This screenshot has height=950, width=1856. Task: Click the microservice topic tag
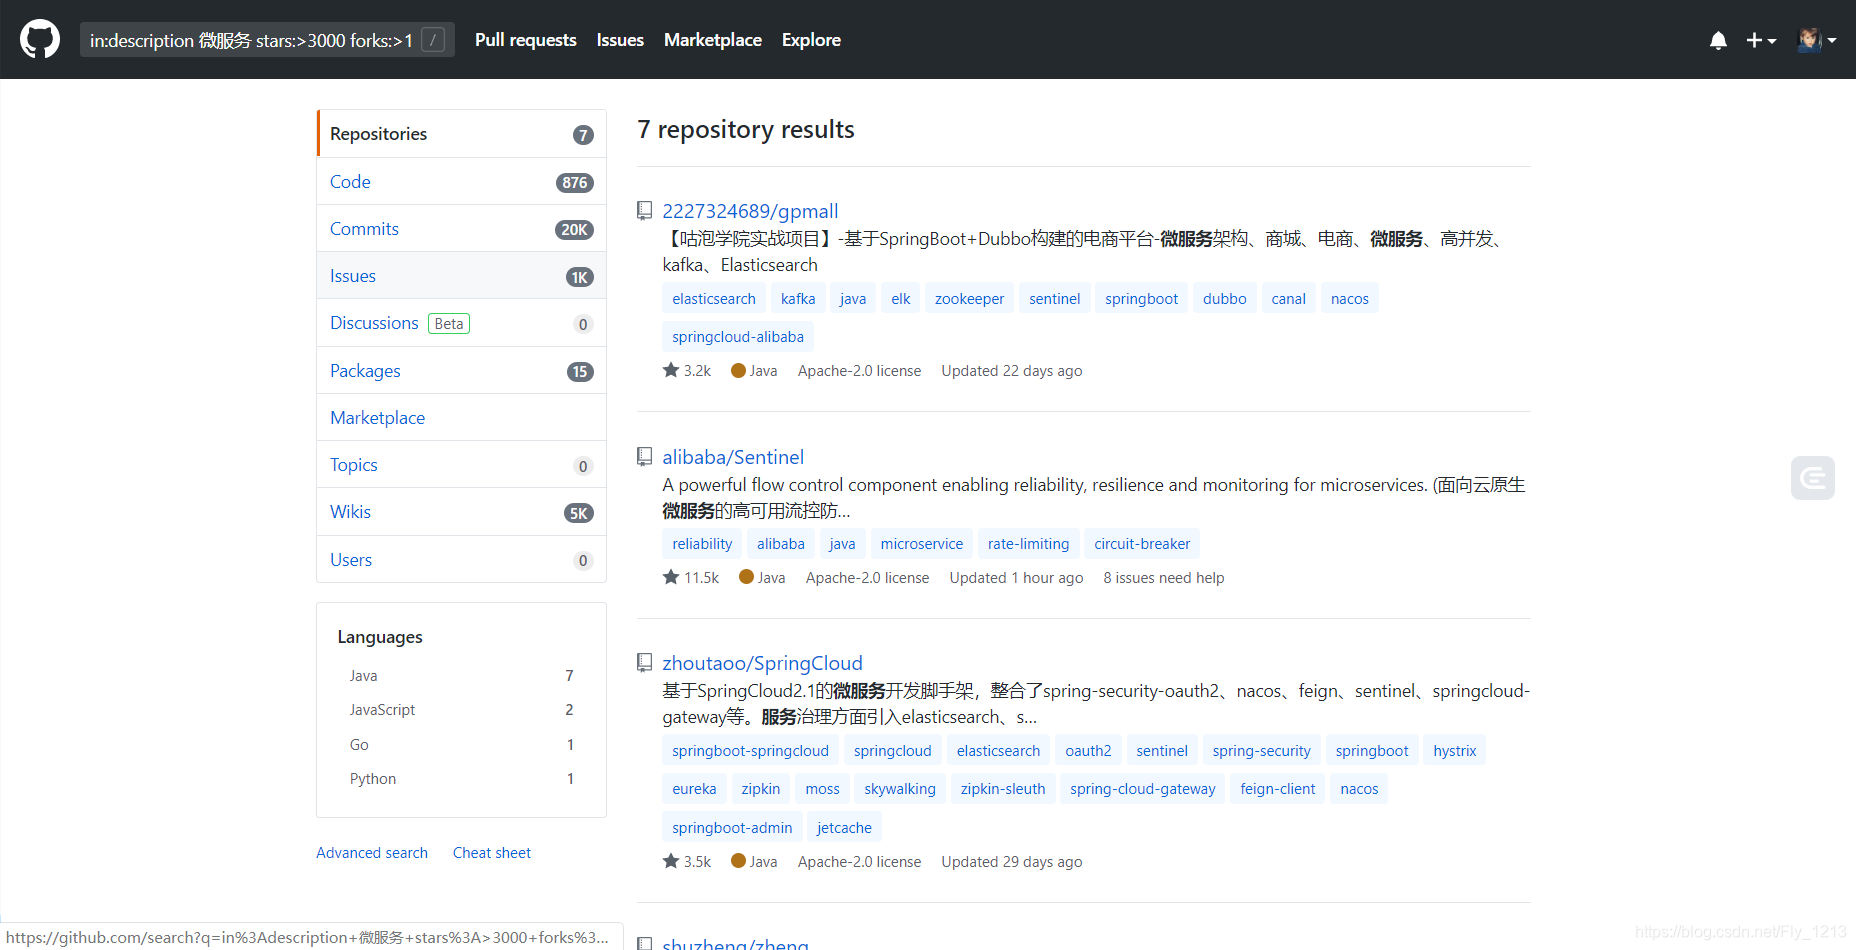[922, 544]
